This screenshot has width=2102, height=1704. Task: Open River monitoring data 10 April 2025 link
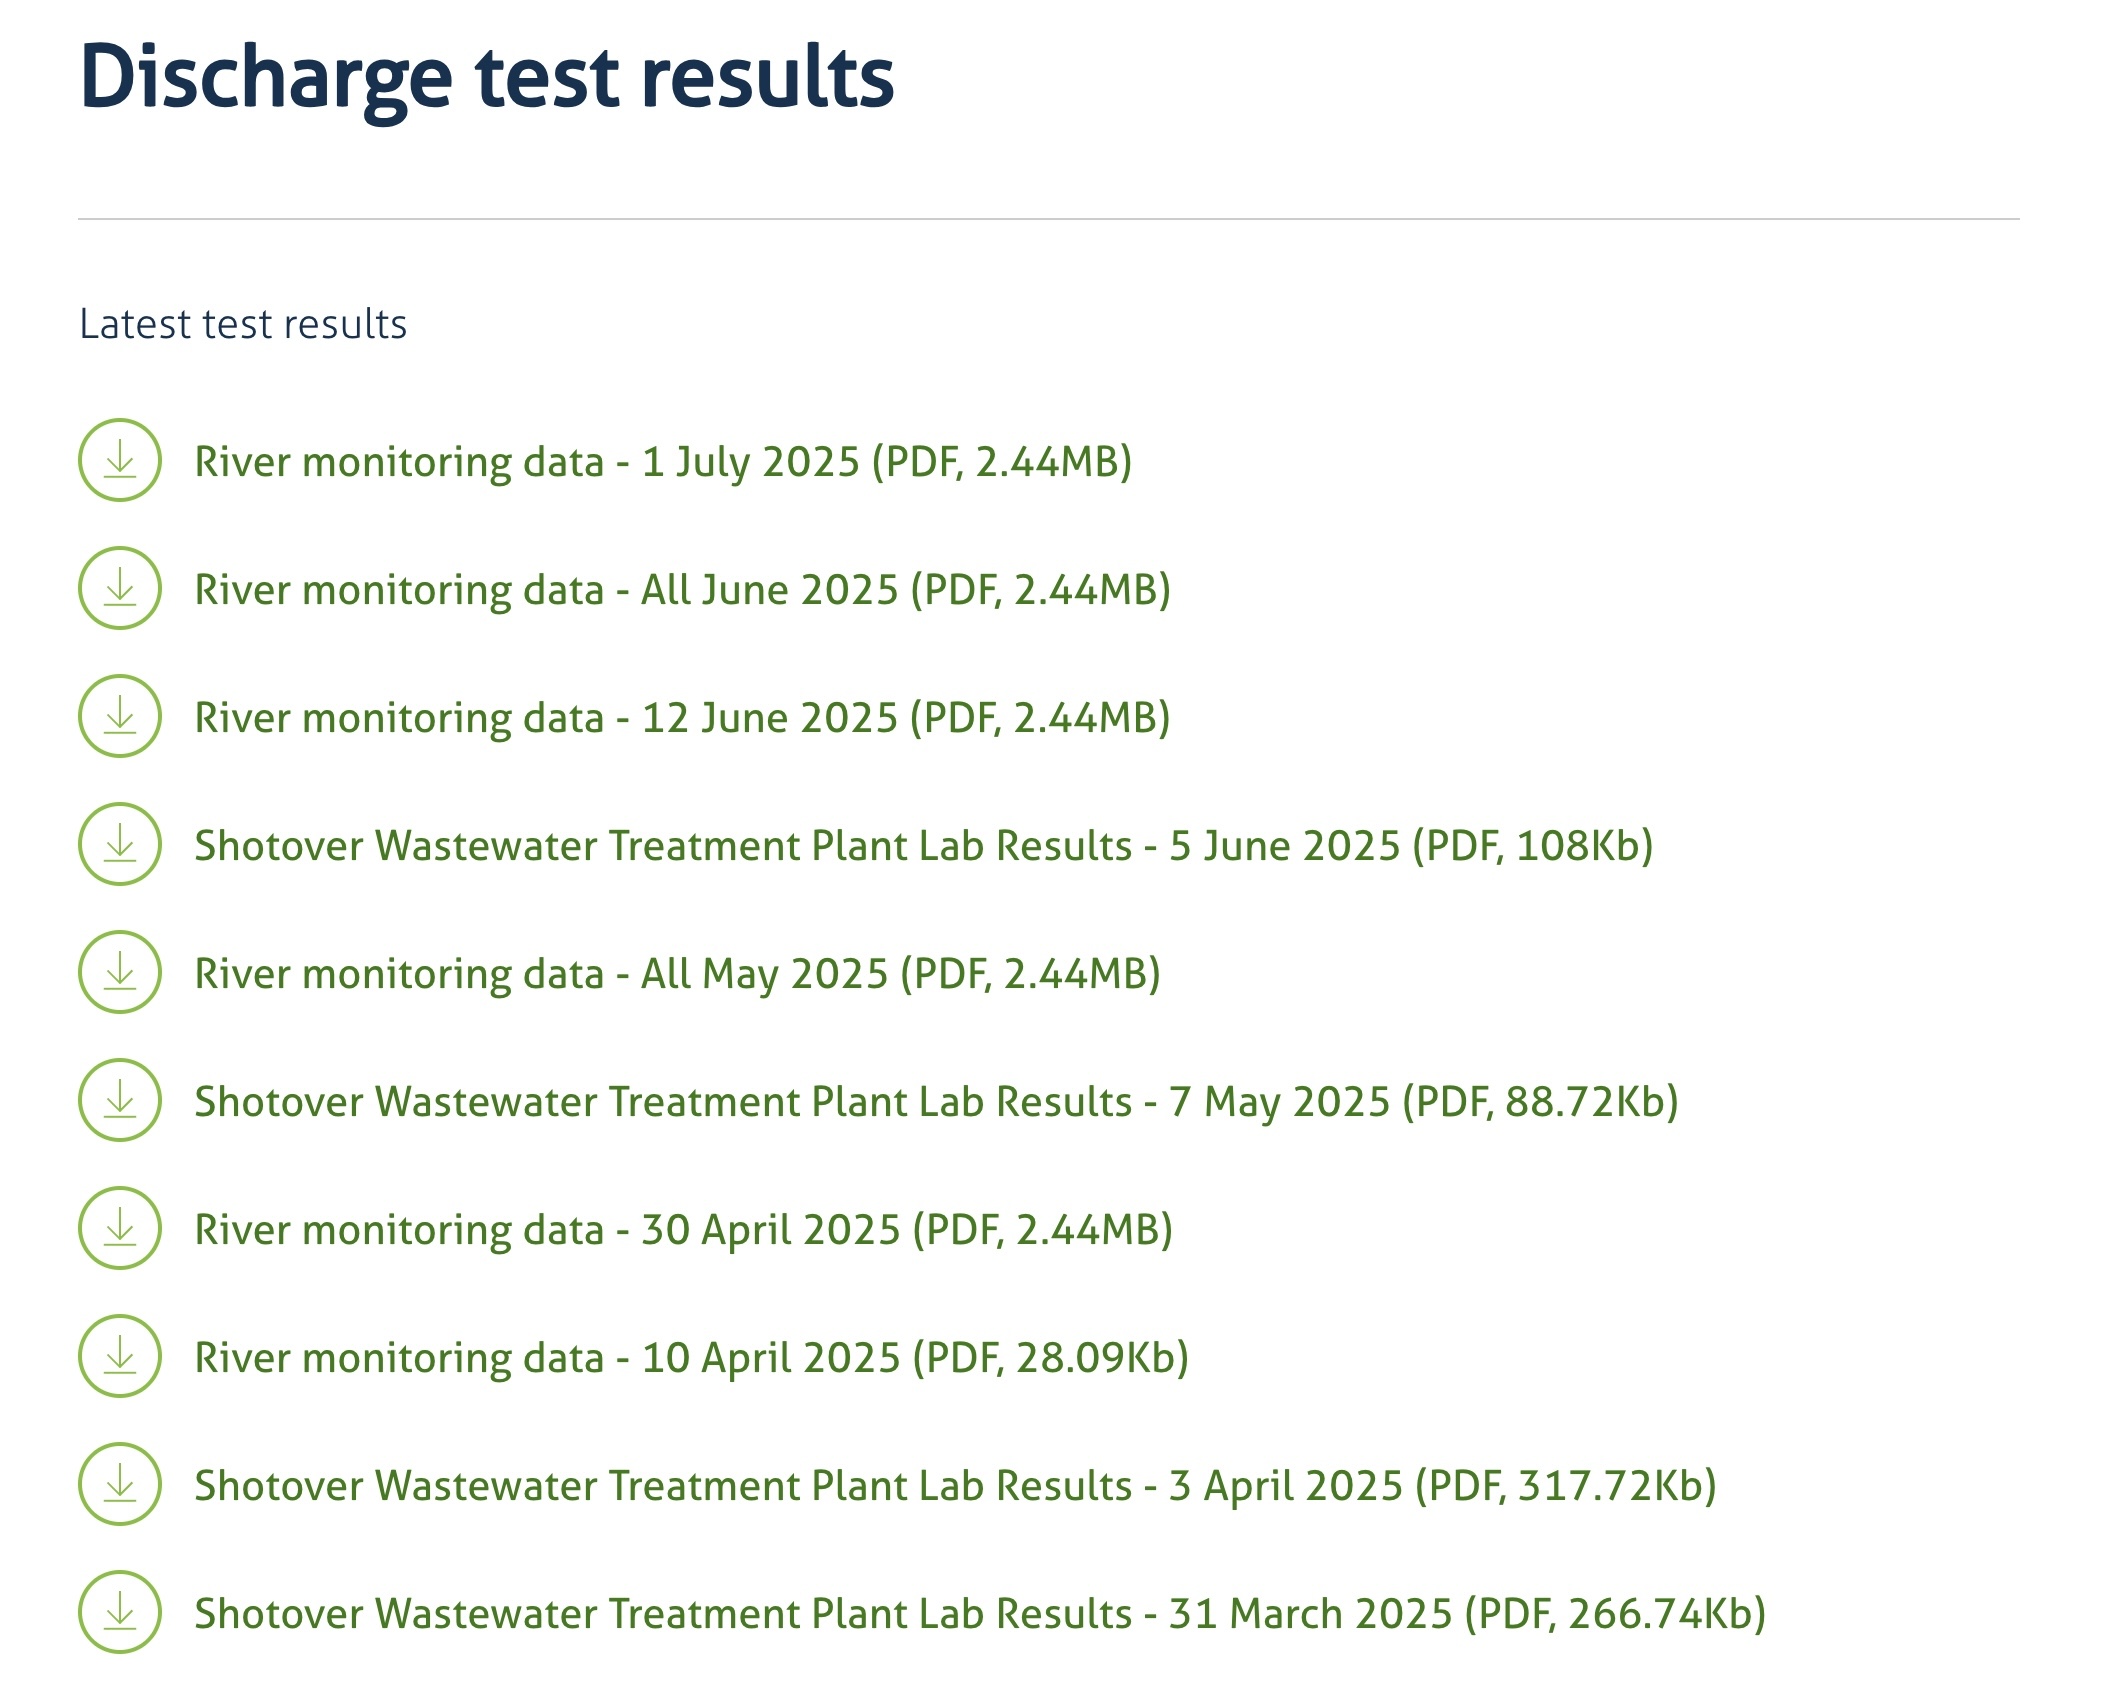pos(691,1358)
